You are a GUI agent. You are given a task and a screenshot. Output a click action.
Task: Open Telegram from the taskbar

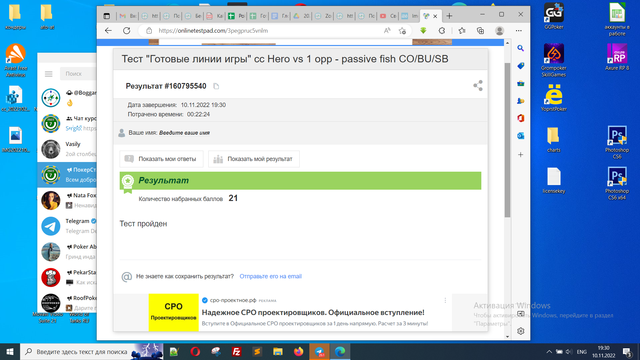320,351
